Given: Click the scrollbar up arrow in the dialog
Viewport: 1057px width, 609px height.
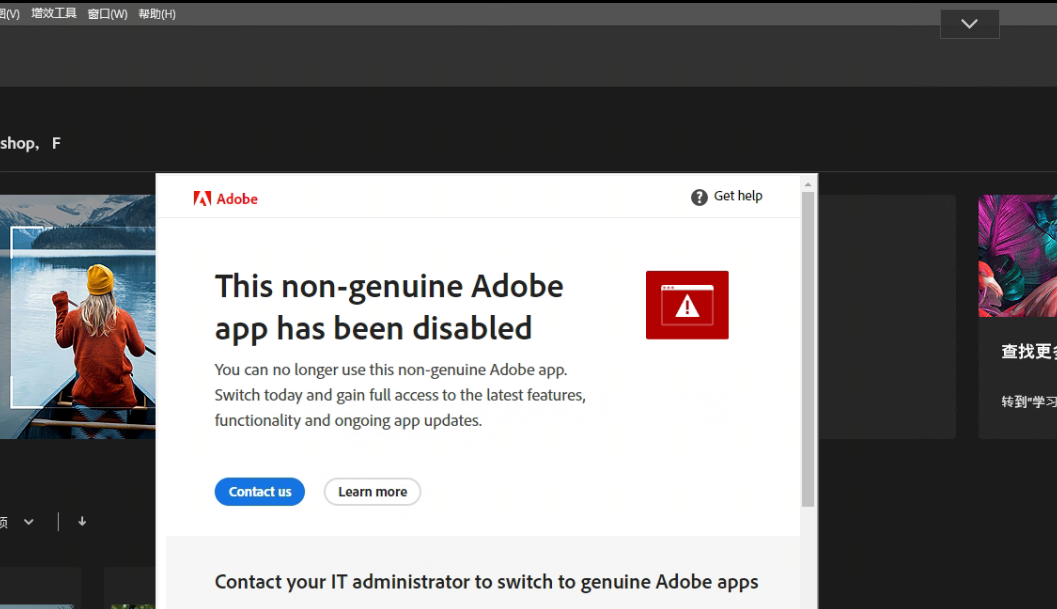Looking at the screenshot, I should click(808, 183).
